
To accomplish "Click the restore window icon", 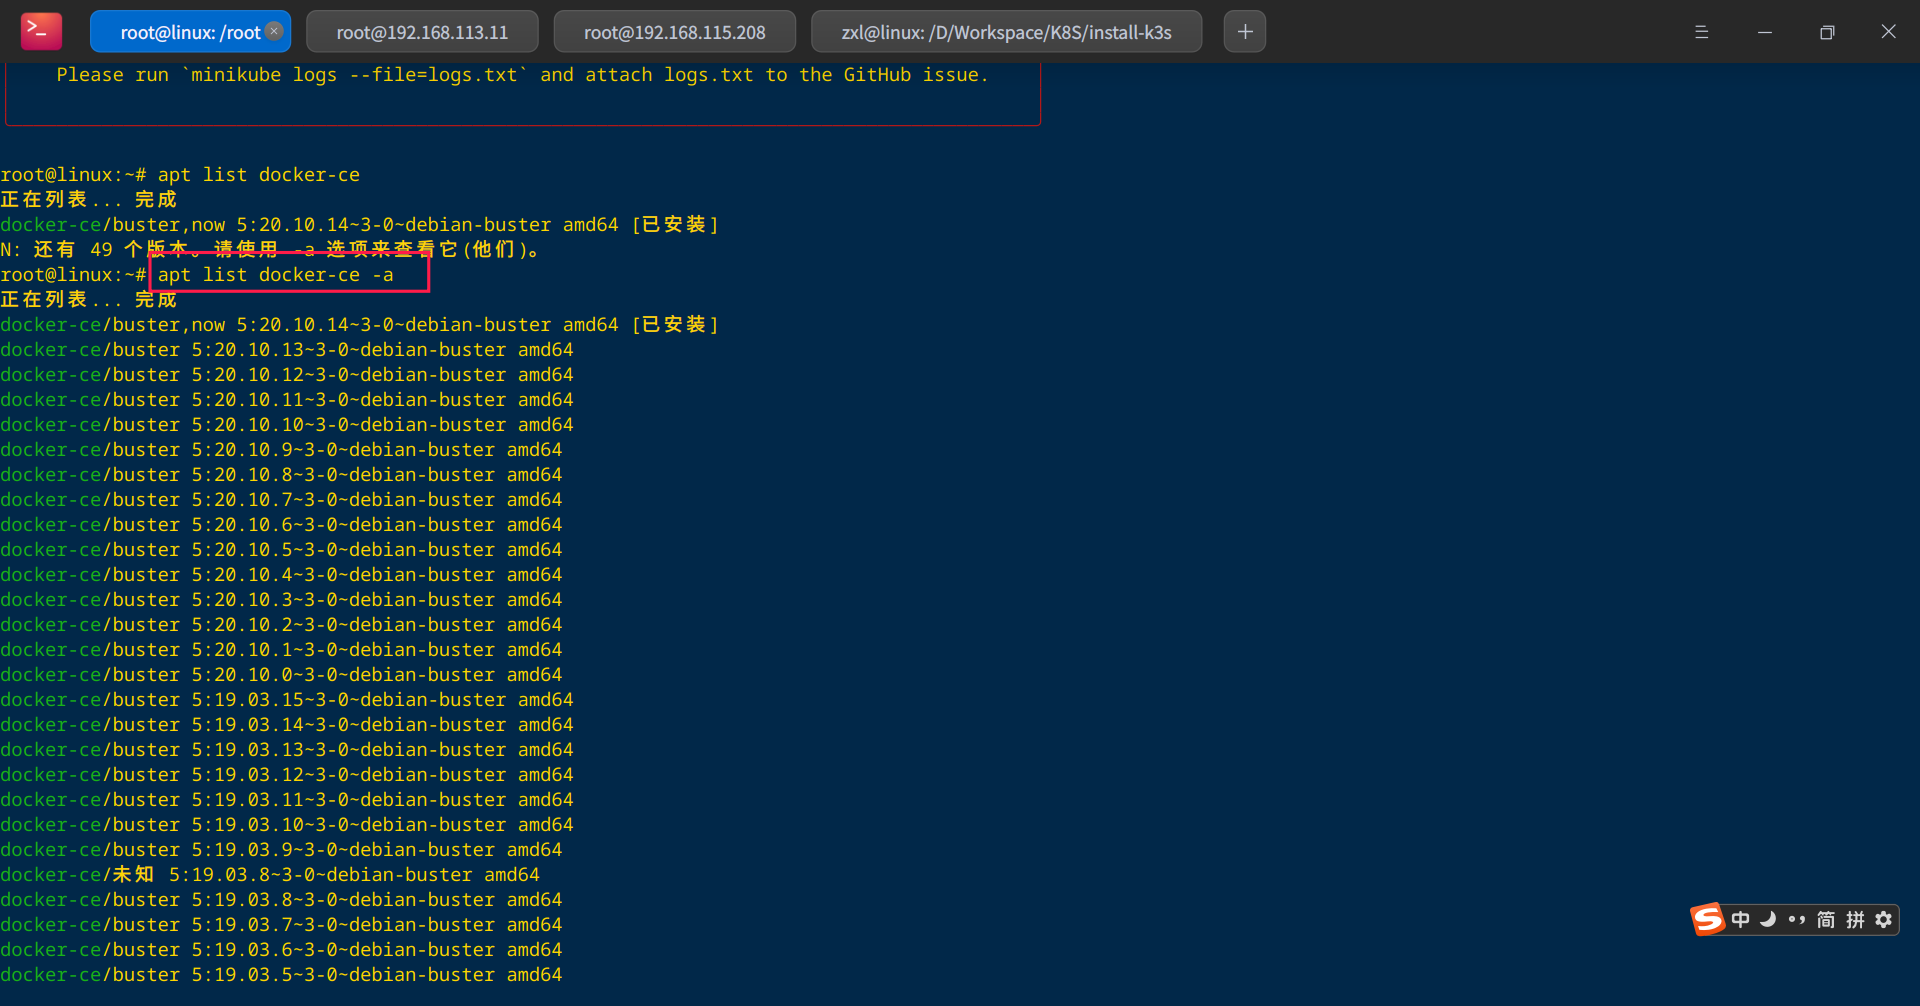I will [1827, 31].
